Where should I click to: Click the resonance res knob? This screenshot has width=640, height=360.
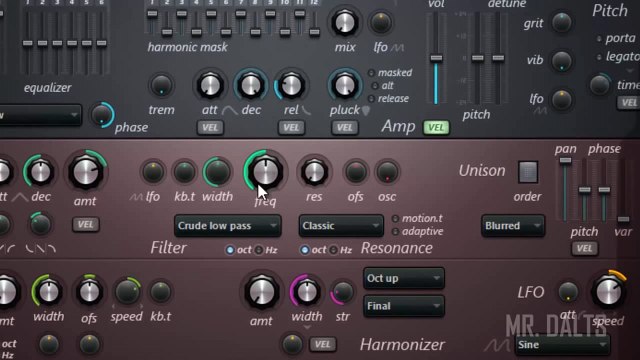(x=314, y=172)
